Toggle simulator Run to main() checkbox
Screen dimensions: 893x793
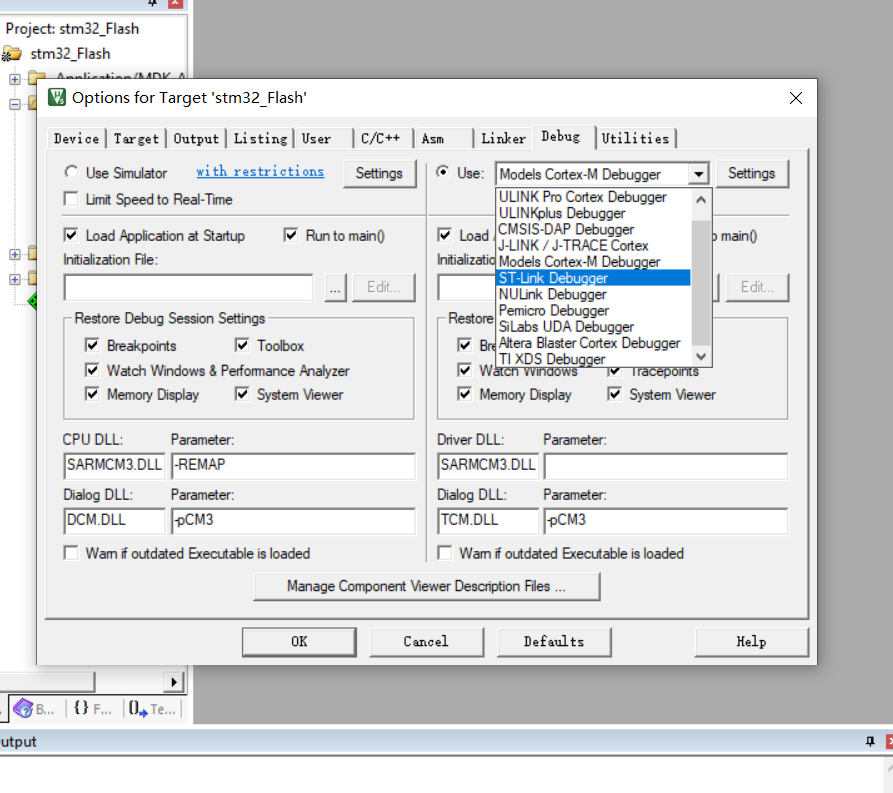pos(291,235)
